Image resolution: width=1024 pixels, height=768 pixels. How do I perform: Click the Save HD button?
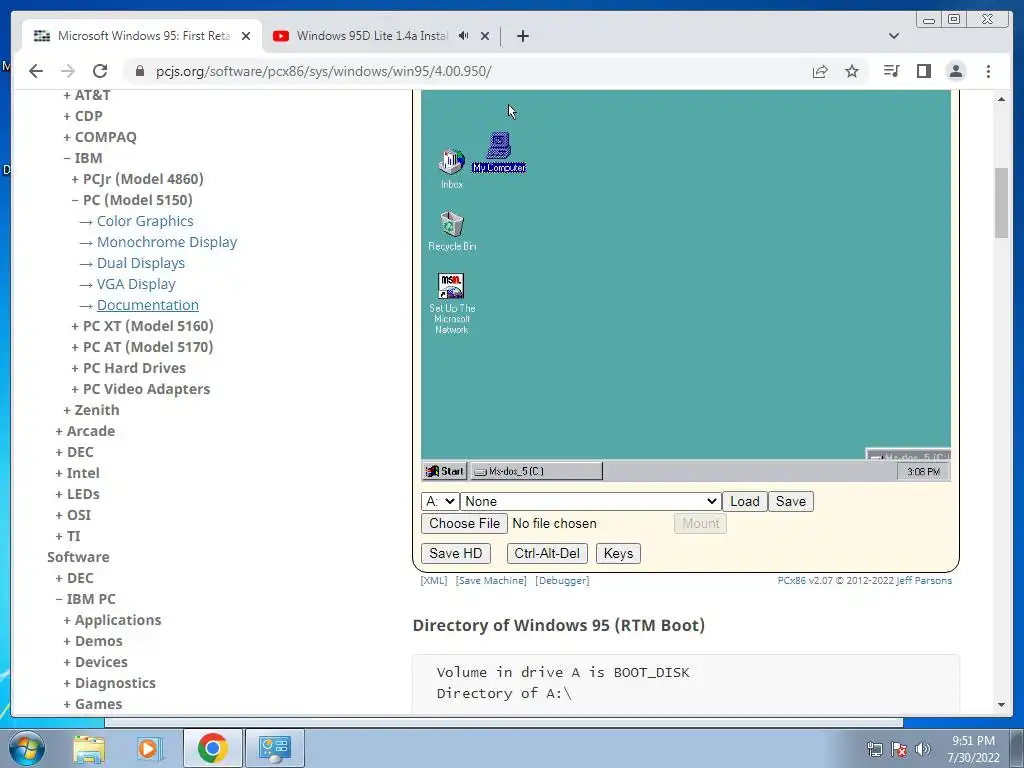coord(455,554)
